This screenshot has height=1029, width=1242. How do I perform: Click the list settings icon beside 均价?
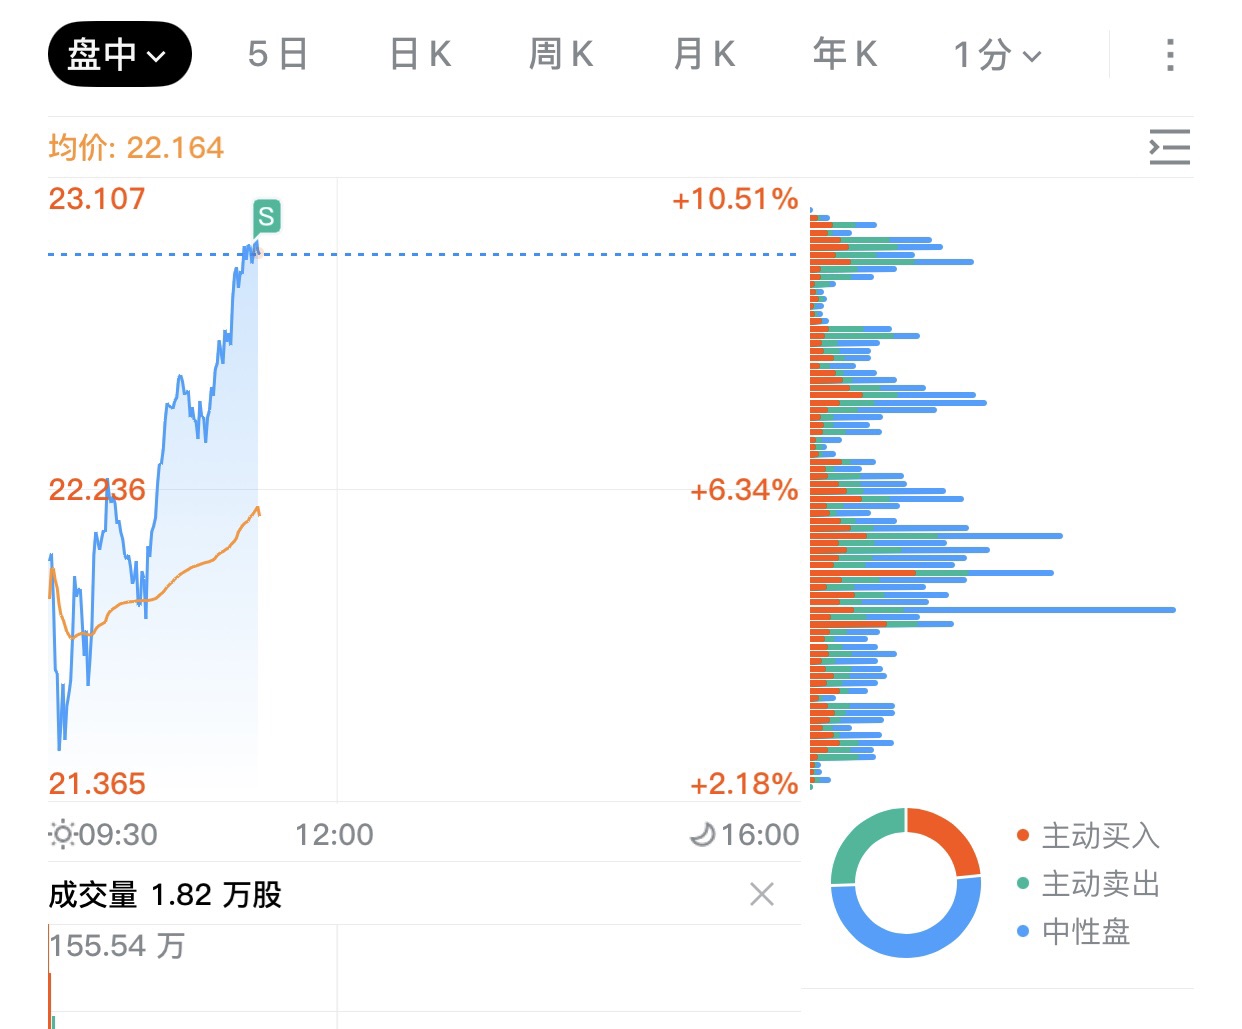pos(1169,147)
